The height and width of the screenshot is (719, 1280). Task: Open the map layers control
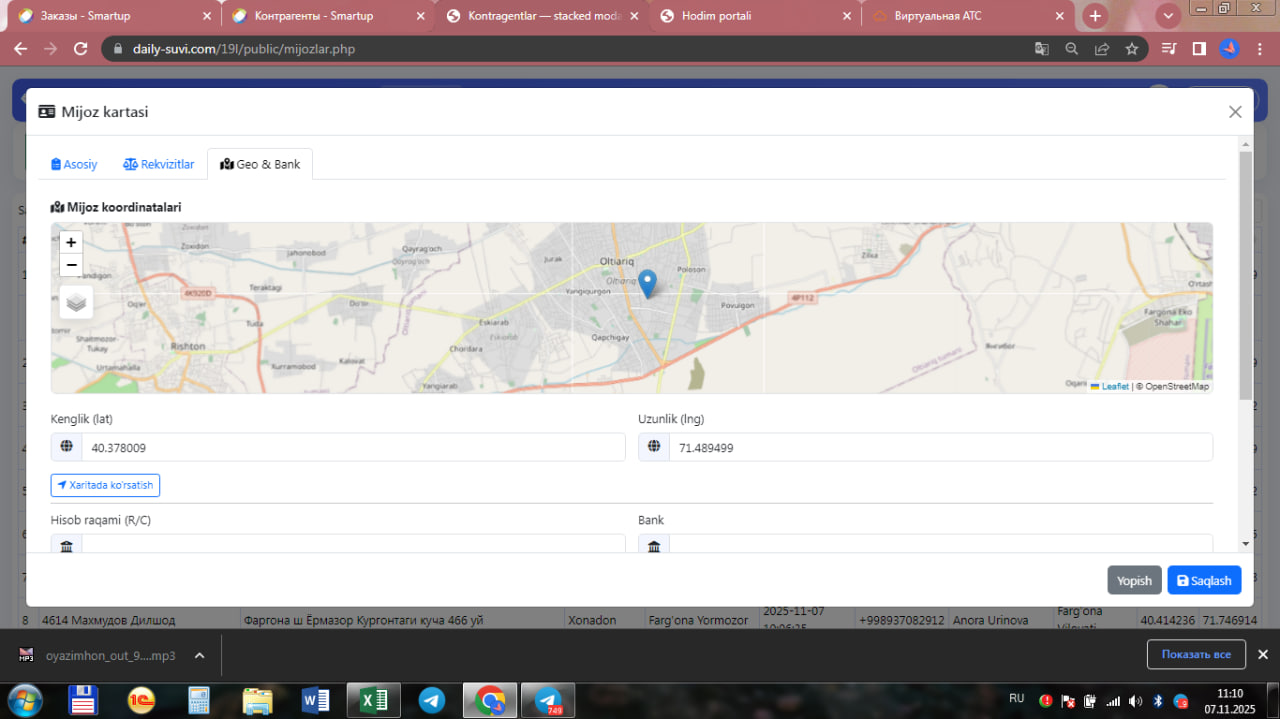click(76, 301)
